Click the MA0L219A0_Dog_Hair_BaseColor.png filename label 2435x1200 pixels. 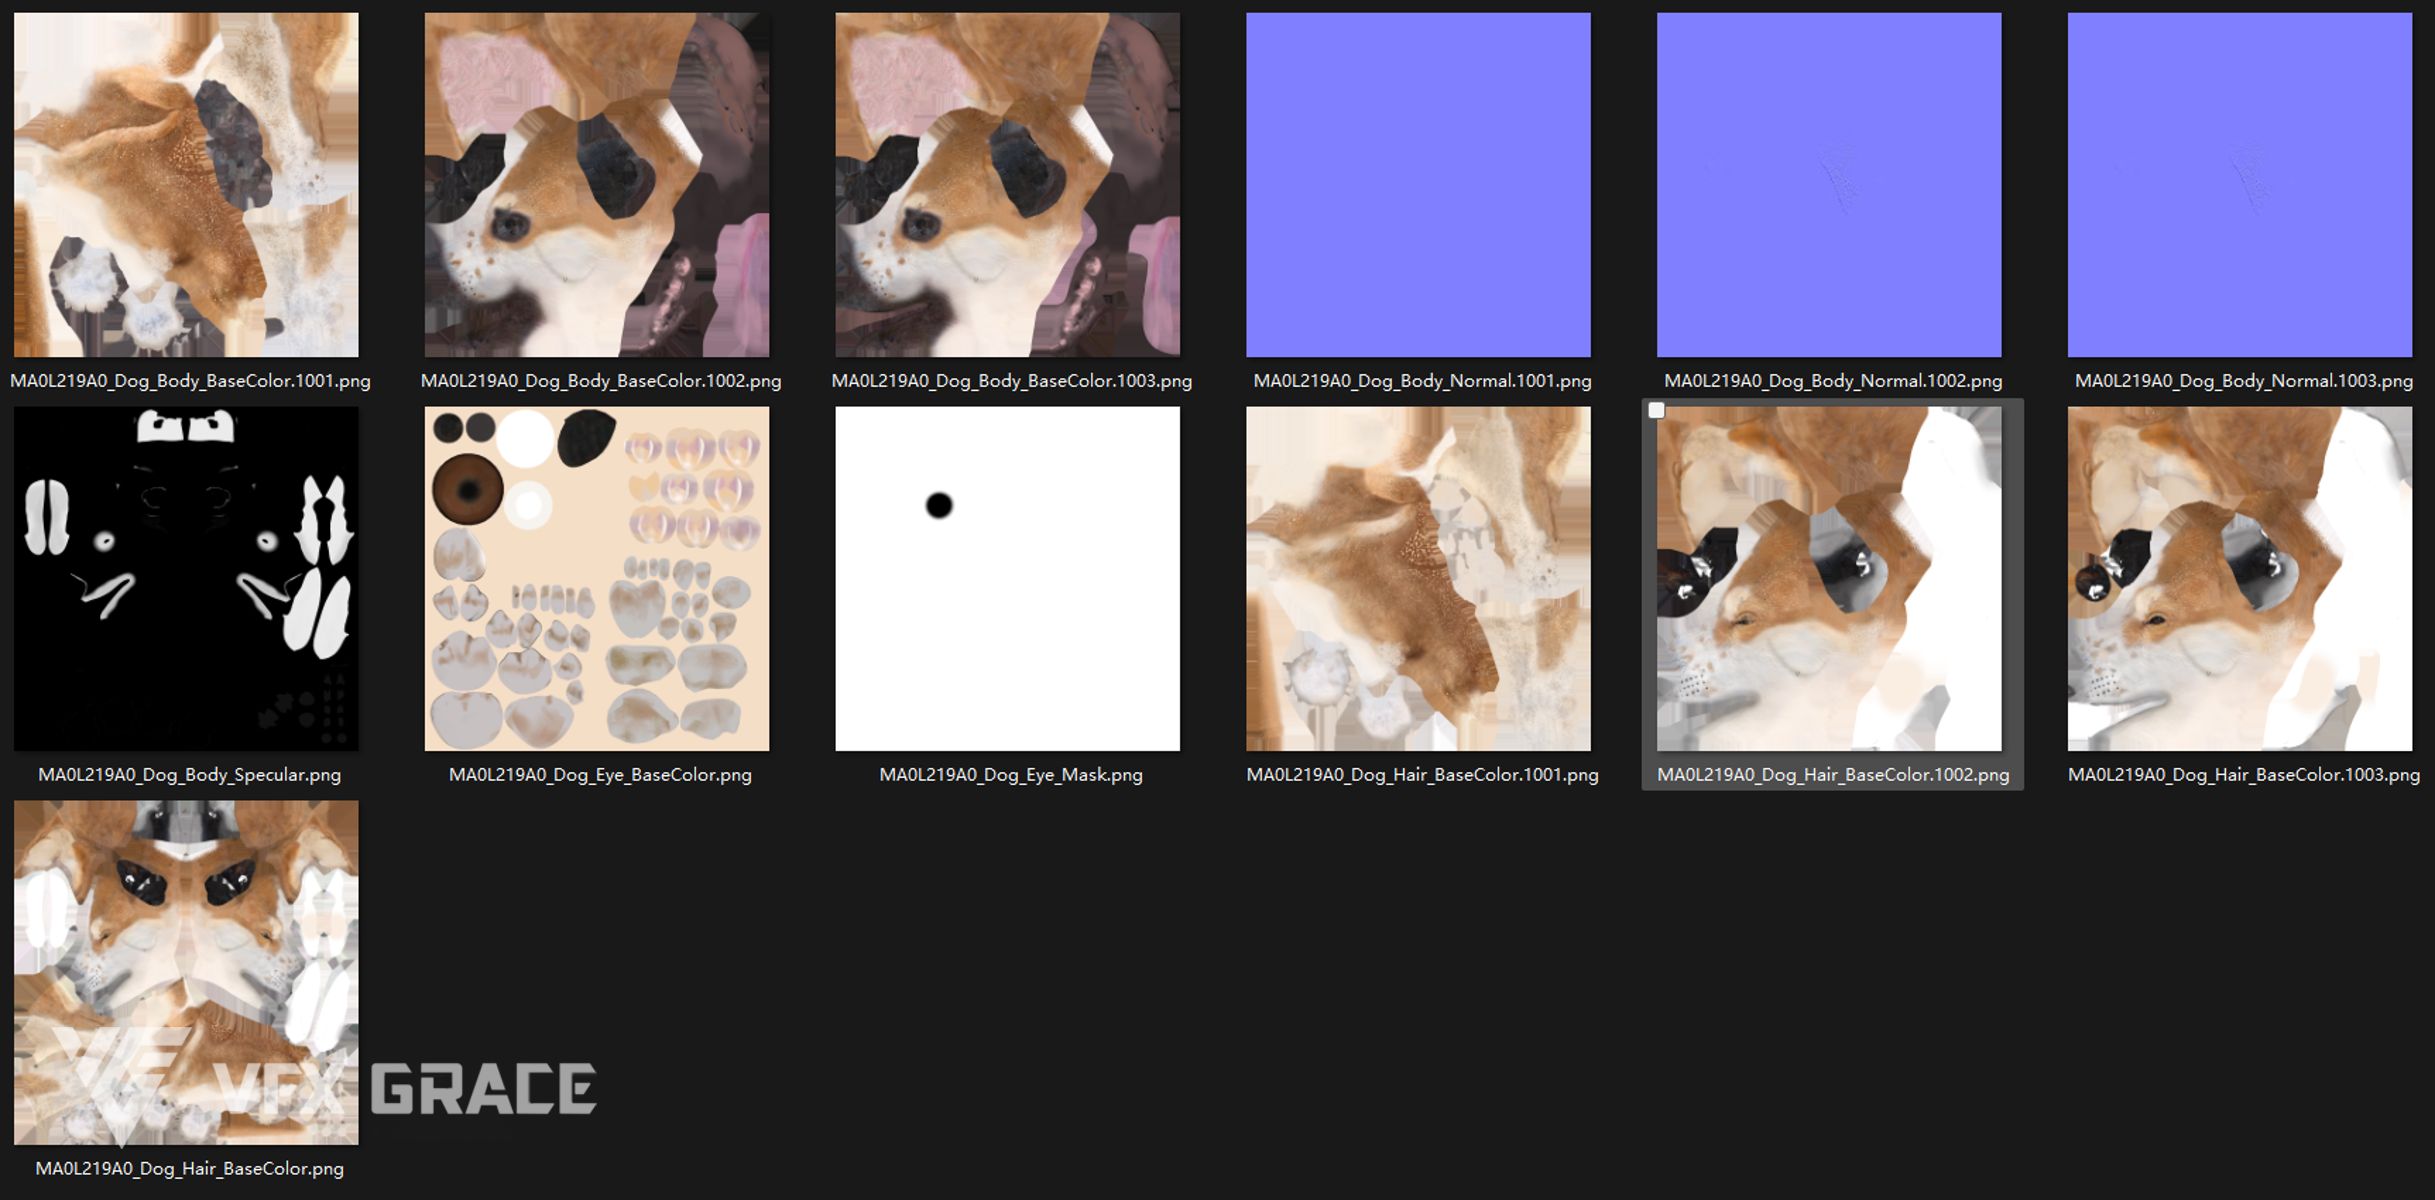coord(190,1169)
